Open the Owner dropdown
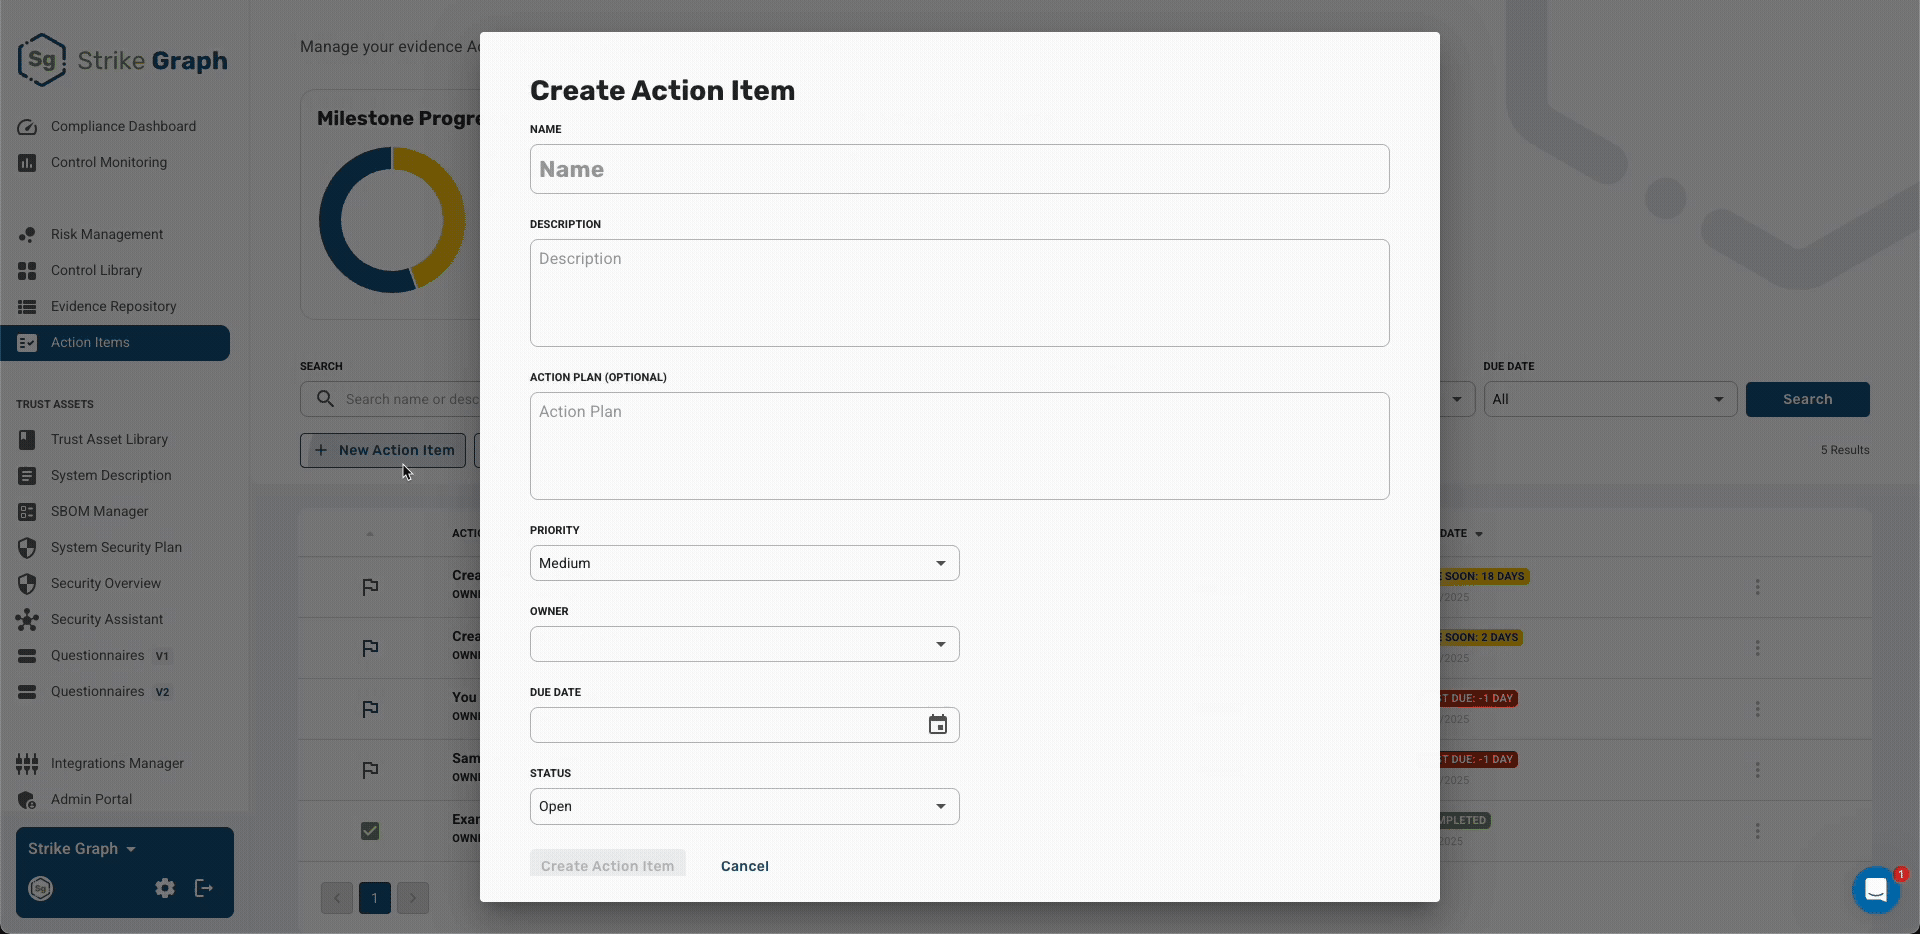 pyautogui.click(x=744, y=644)
